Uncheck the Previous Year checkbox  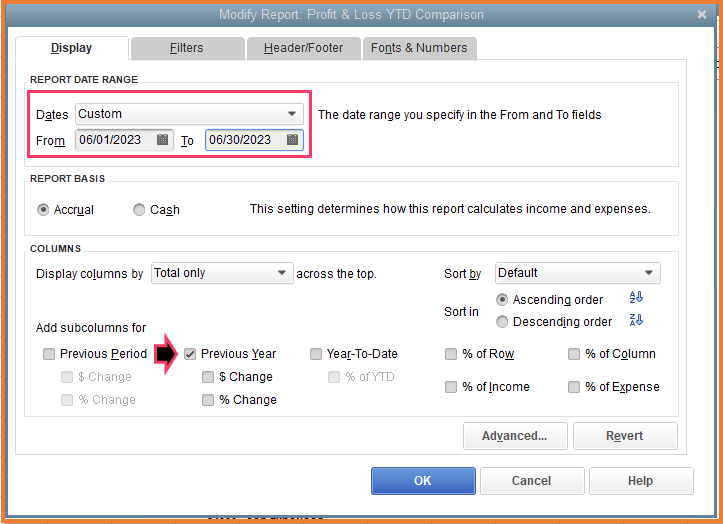(x=190, y=353)
